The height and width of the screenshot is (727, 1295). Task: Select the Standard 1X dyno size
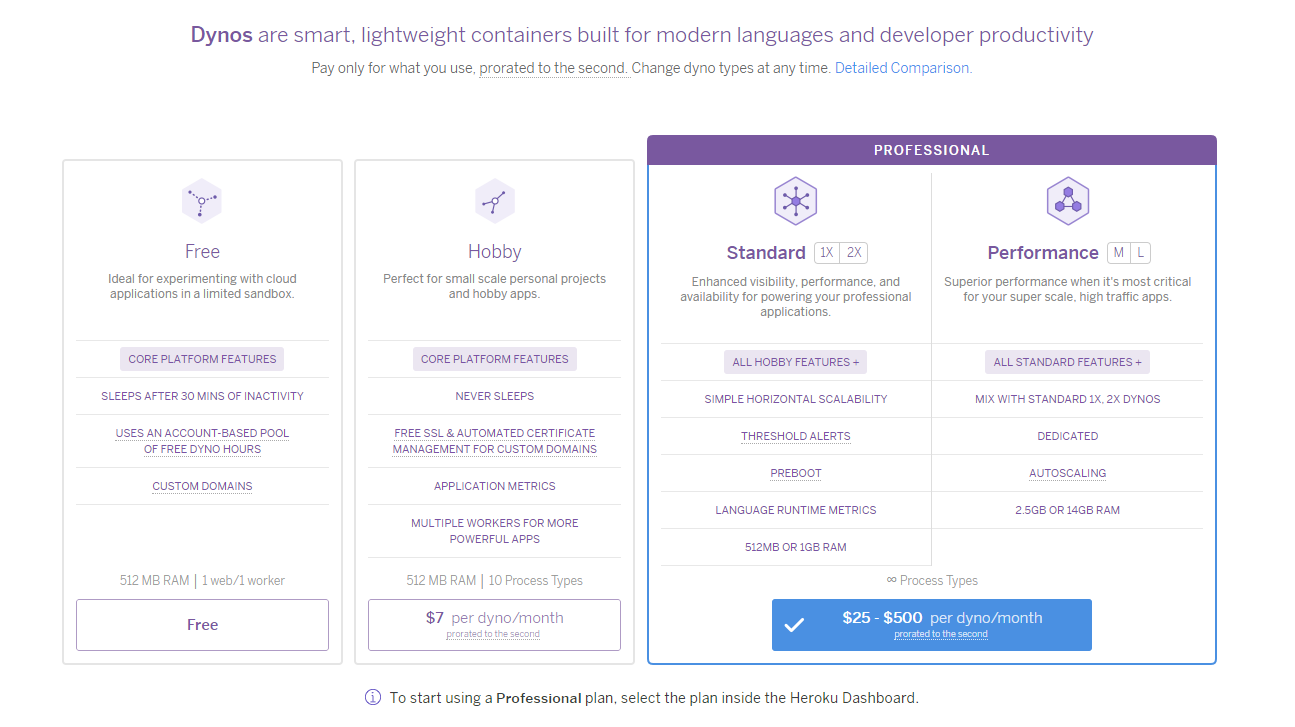coord(827,253)
